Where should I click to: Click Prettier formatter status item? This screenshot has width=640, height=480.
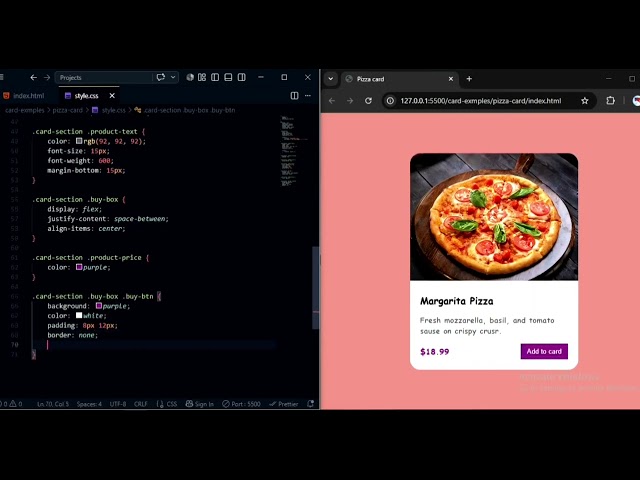(284, 404)
